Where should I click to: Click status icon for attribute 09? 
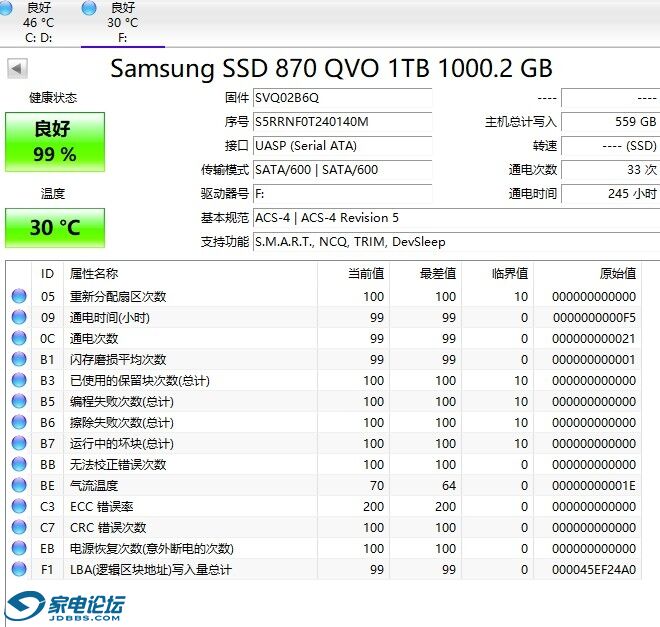click(19, 317)
